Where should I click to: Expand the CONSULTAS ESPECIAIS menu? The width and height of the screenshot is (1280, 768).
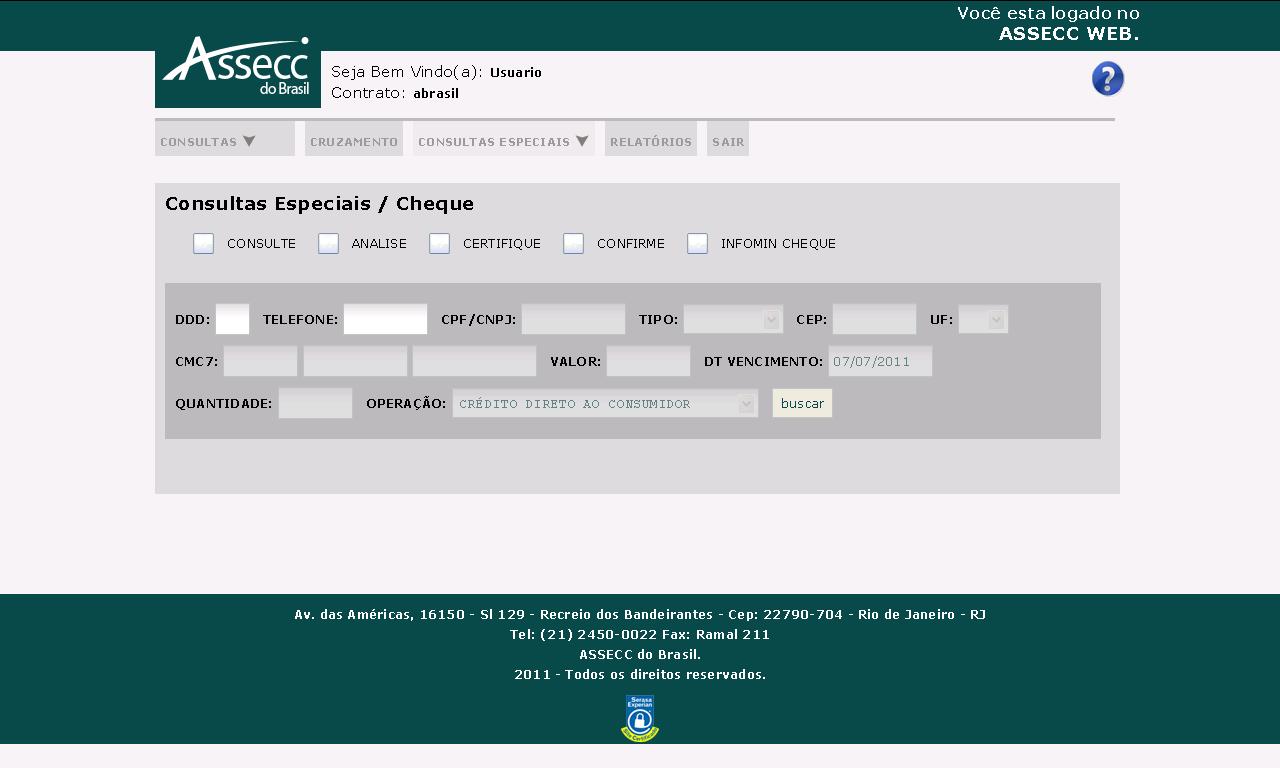pos(504,139)
